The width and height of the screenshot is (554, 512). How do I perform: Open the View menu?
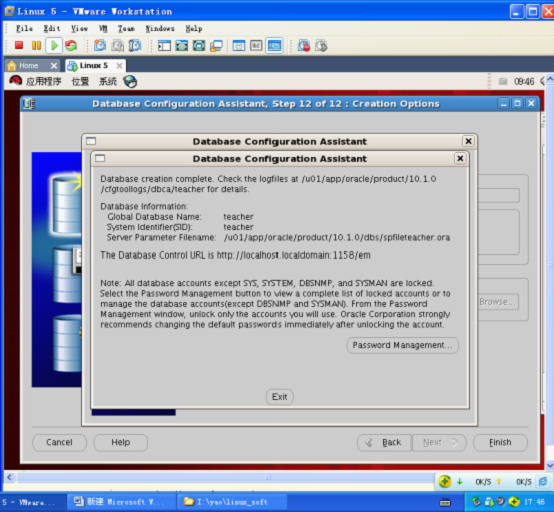click(79, 29)
